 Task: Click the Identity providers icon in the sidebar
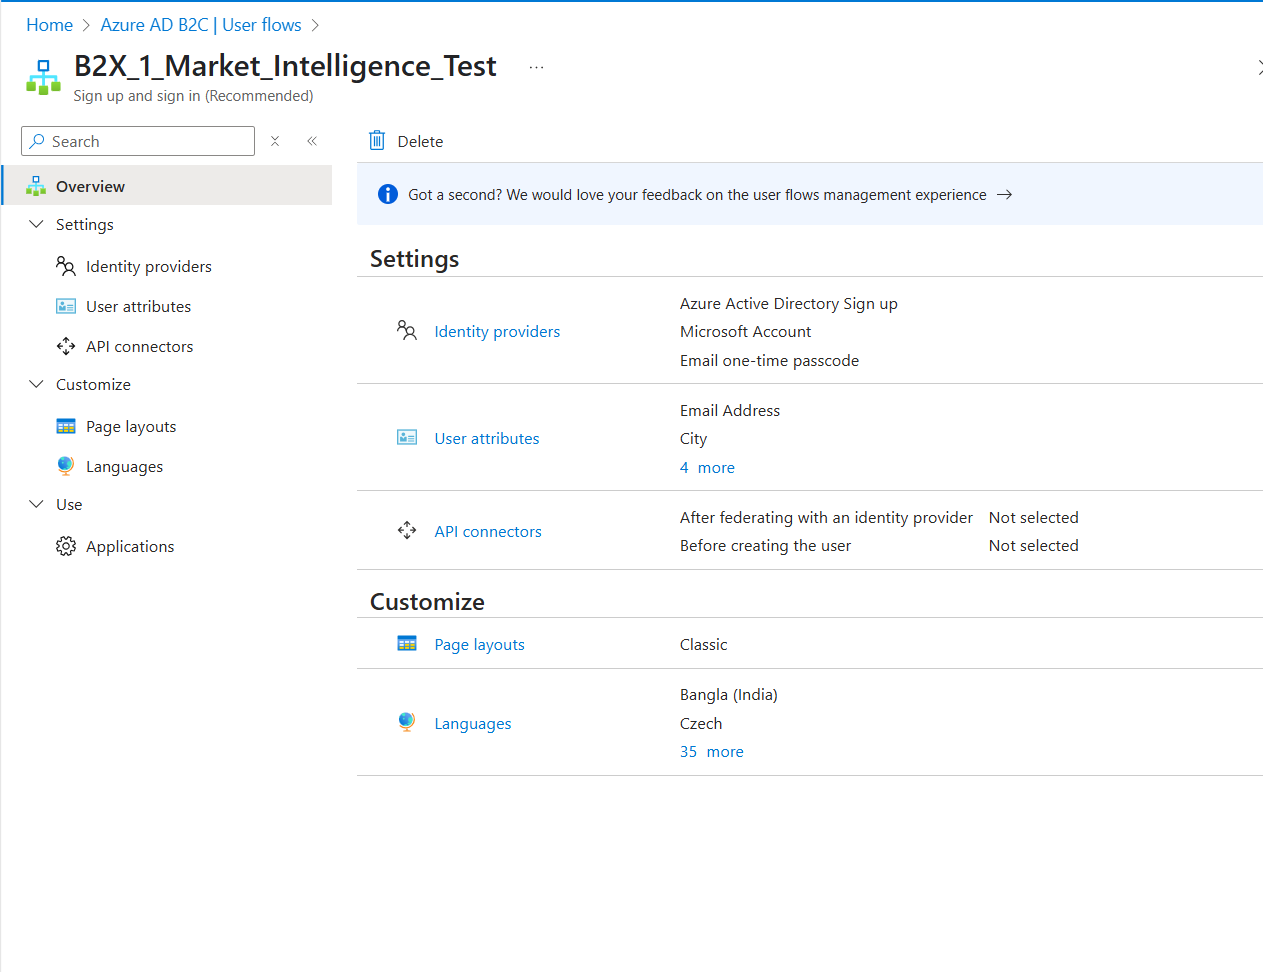[x=66, y=266]
